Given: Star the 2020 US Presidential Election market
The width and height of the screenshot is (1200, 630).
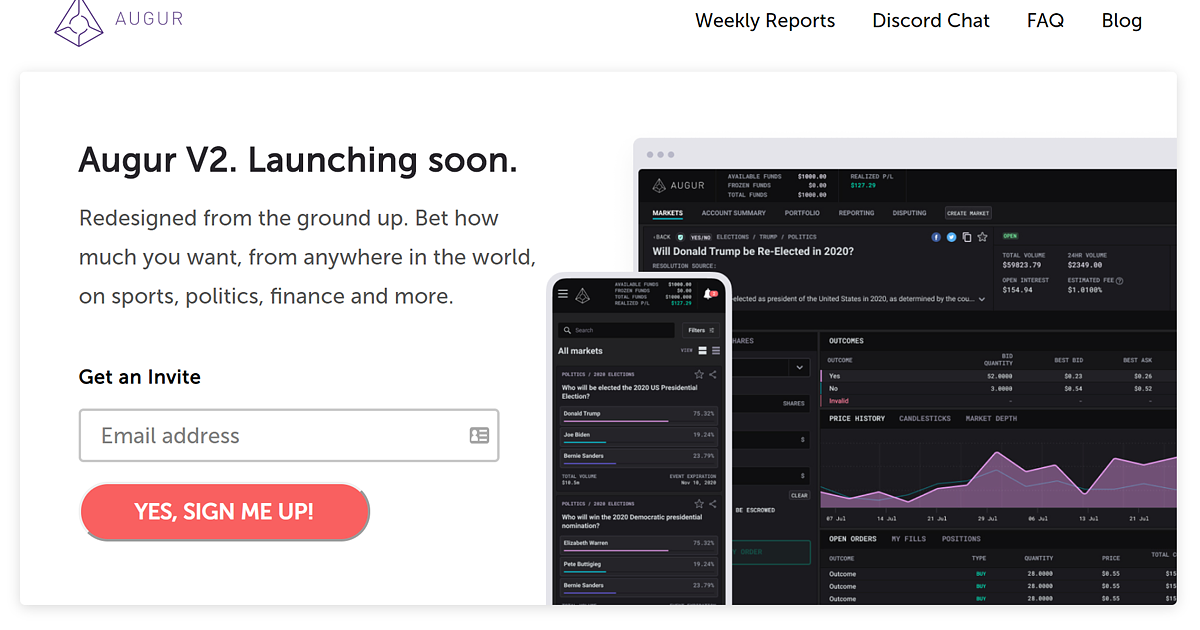Looking at the screenshot, I should point(699,374).
